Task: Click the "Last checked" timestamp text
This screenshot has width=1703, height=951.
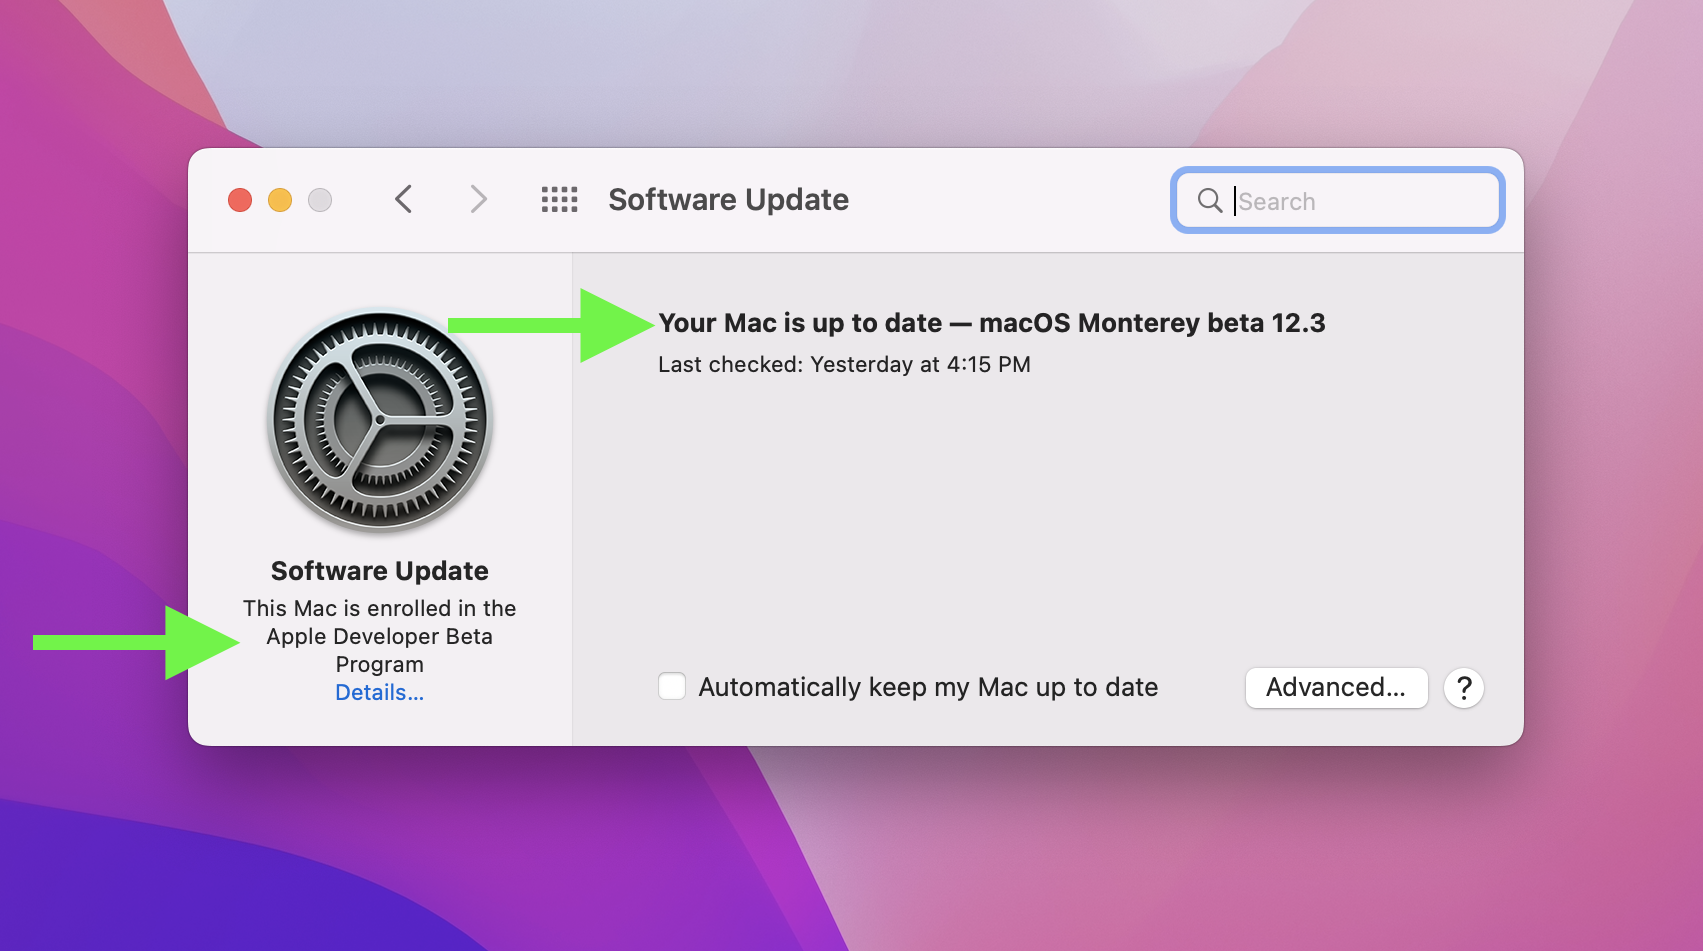Action: point(844,364)
